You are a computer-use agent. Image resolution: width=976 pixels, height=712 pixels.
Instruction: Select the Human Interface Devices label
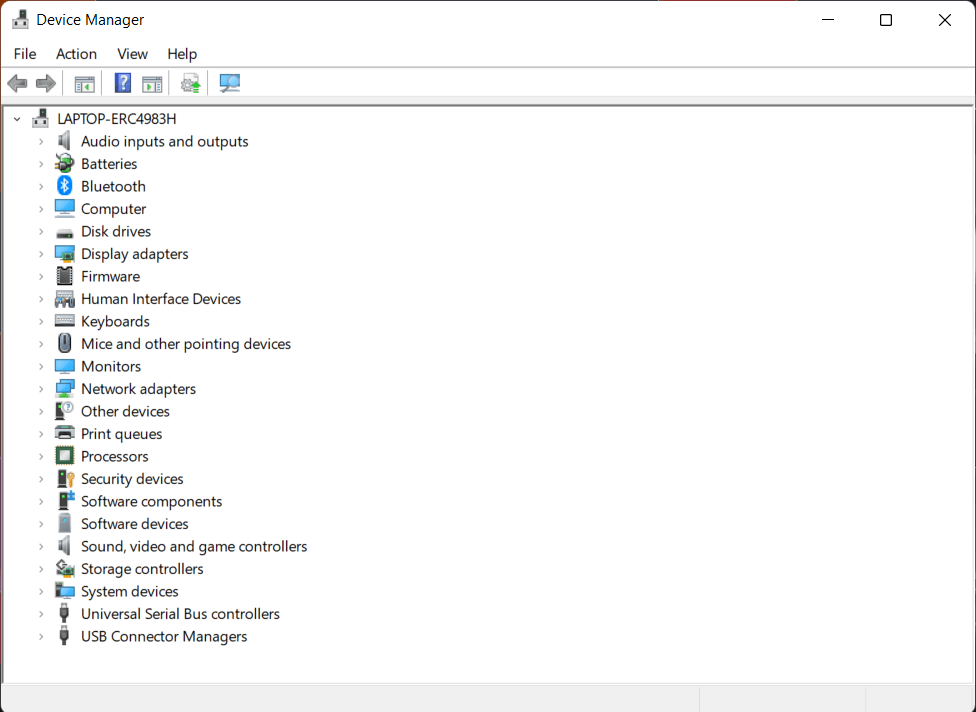pos(161,299)
